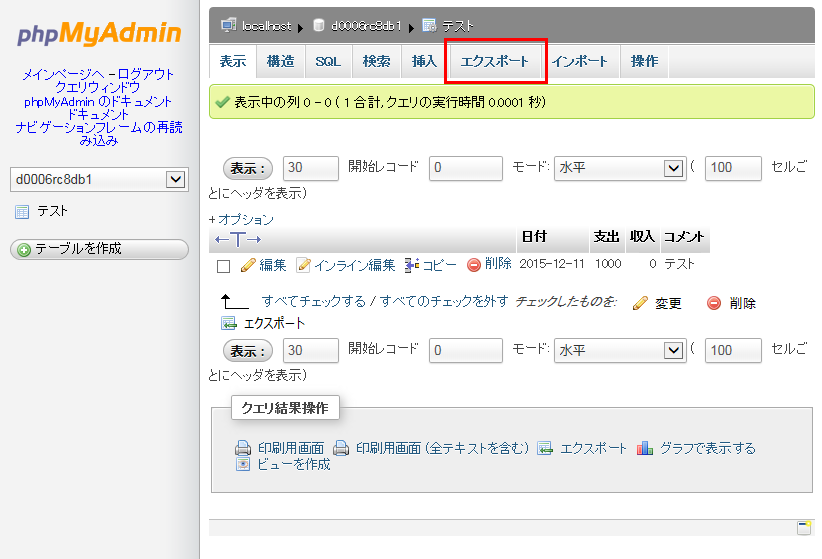Click the ビューを作成 link
Viewport: 822px width, 559px height.
click(x=294, y=465)
